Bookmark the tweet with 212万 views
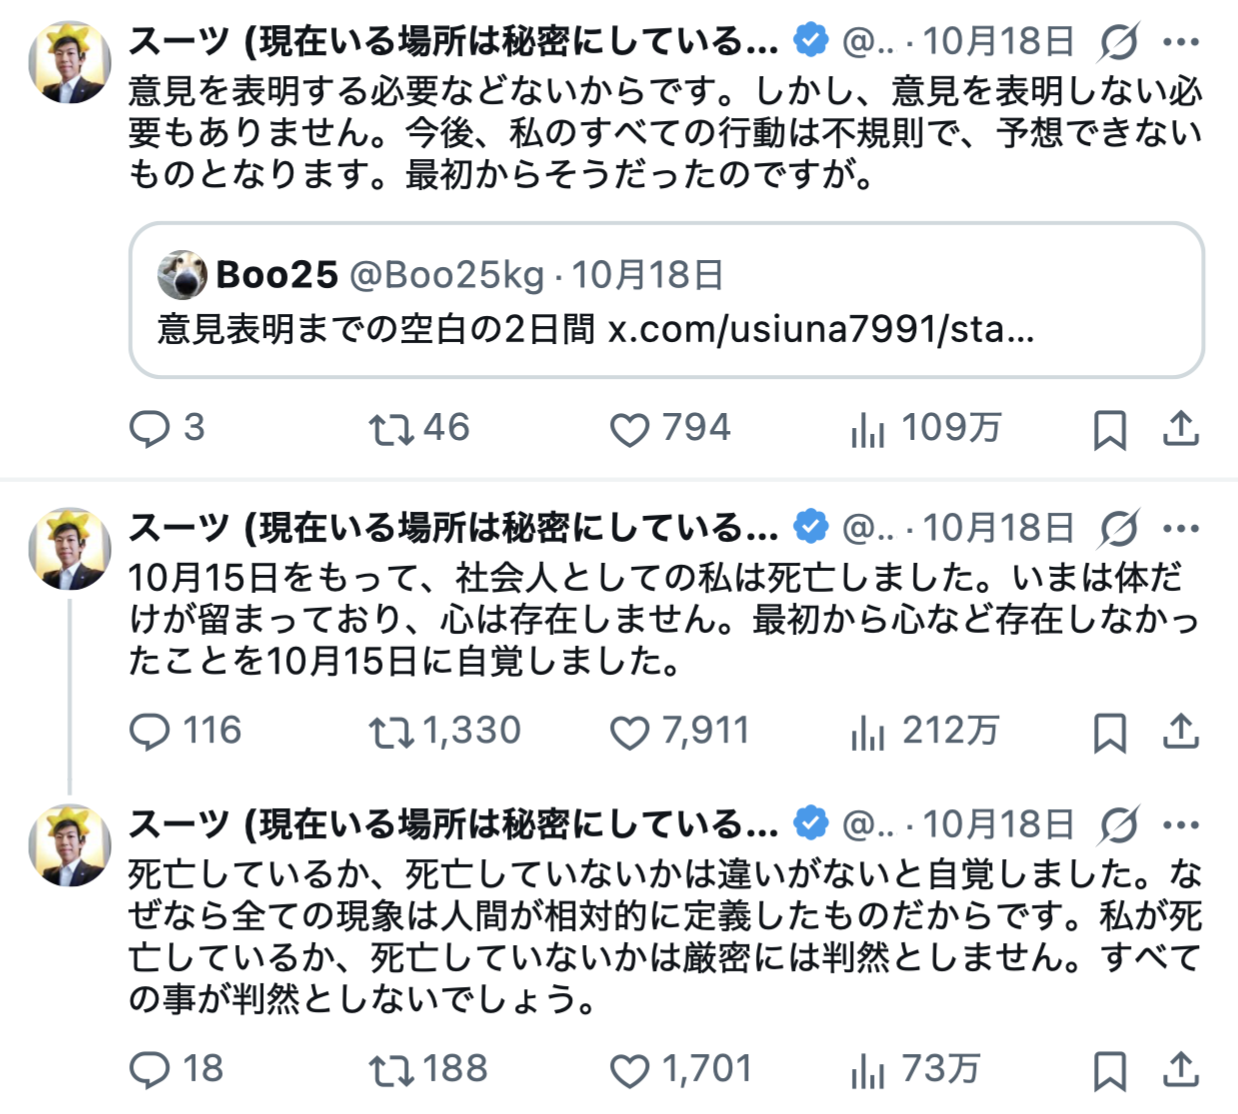 (1109, 733)
